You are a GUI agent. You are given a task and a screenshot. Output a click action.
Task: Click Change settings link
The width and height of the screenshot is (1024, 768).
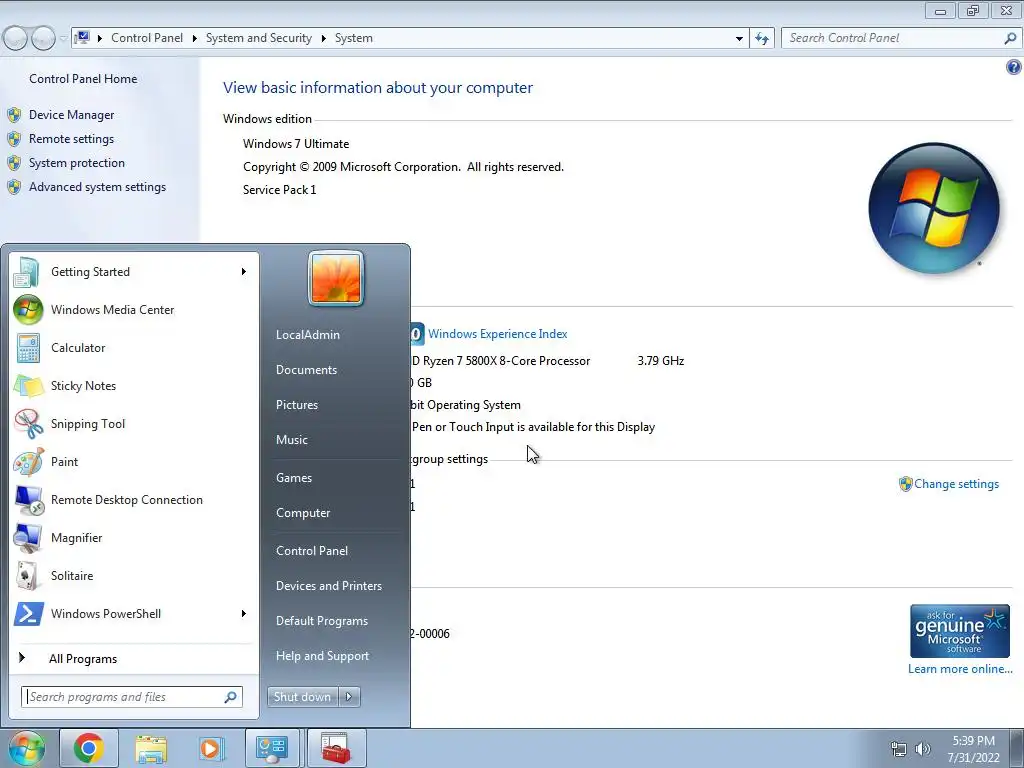[956, 484]
